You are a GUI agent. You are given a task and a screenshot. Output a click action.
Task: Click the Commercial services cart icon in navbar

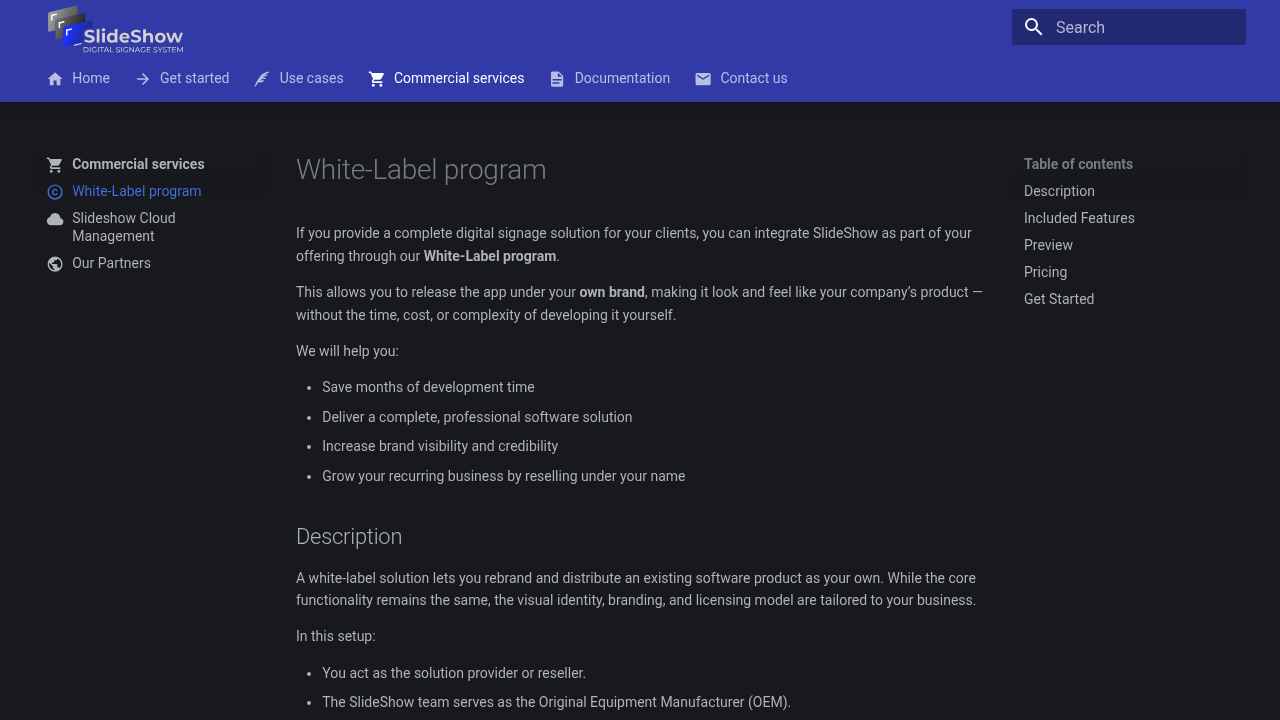(377, 79)
